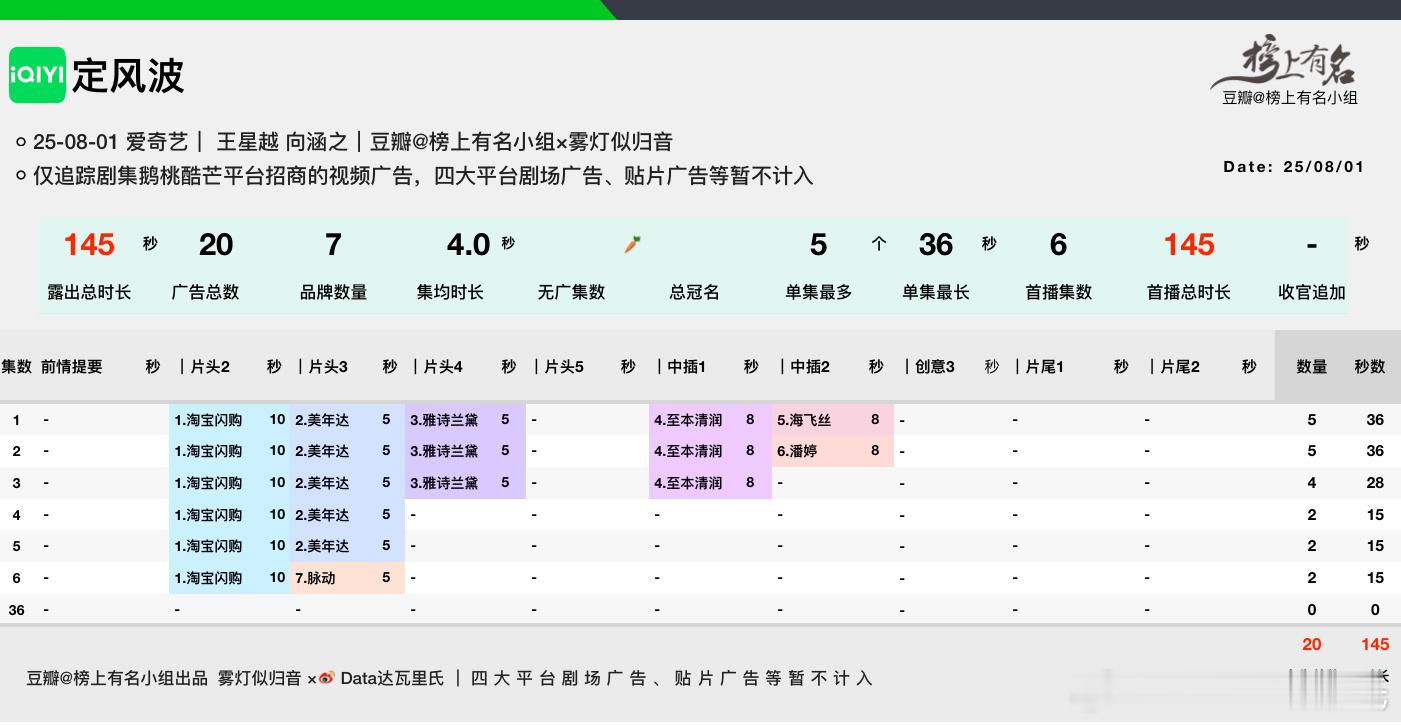Screen dimensions: 1401x726
Task: Click the episode number 36 cell
Action: 17,610
